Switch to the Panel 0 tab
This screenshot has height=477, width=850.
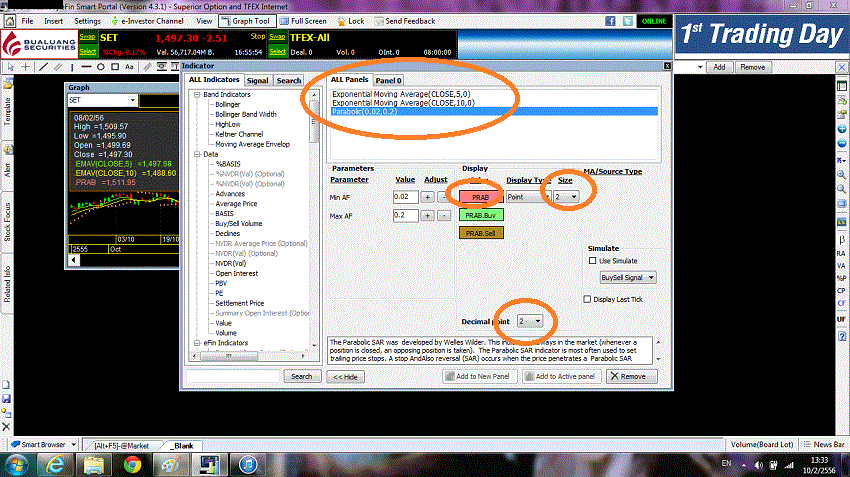(x=388, y=80)
